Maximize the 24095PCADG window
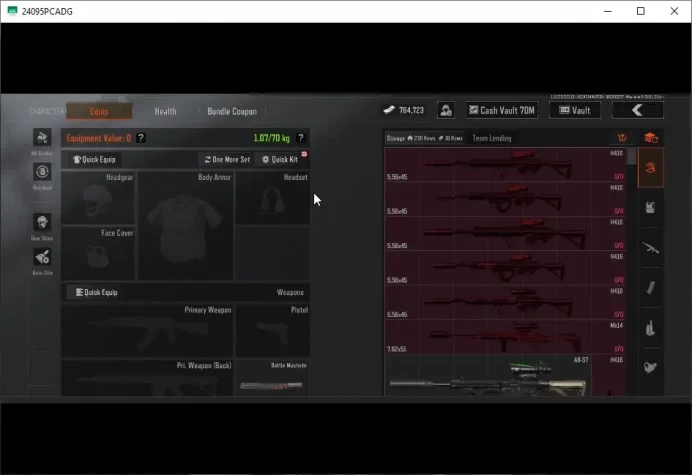 click(641, 11)
